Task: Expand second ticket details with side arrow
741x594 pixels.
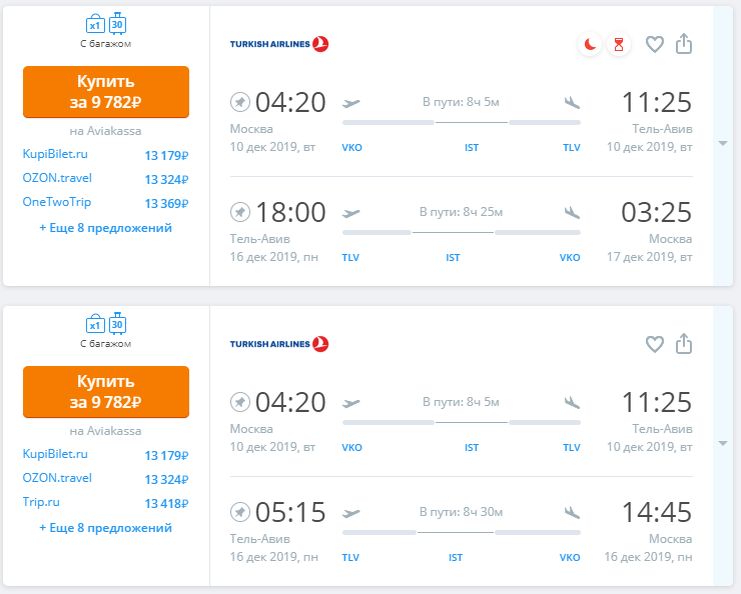Action: (723, 444)
